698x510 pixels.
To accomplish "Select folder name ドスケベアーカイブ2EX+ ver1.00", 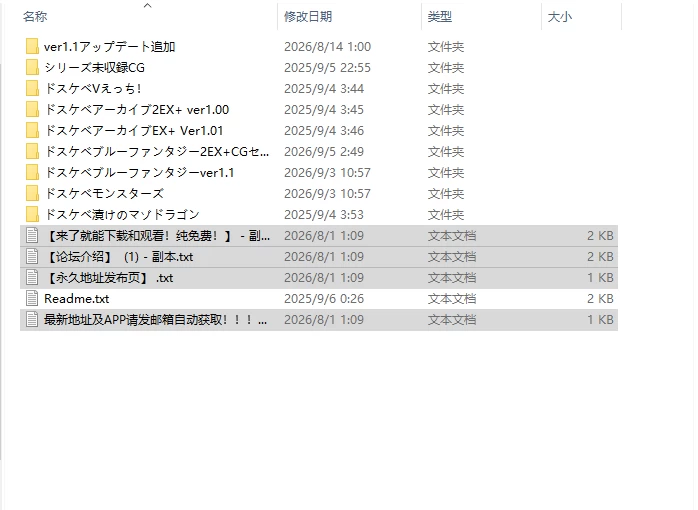I will [x=137, y=109].
